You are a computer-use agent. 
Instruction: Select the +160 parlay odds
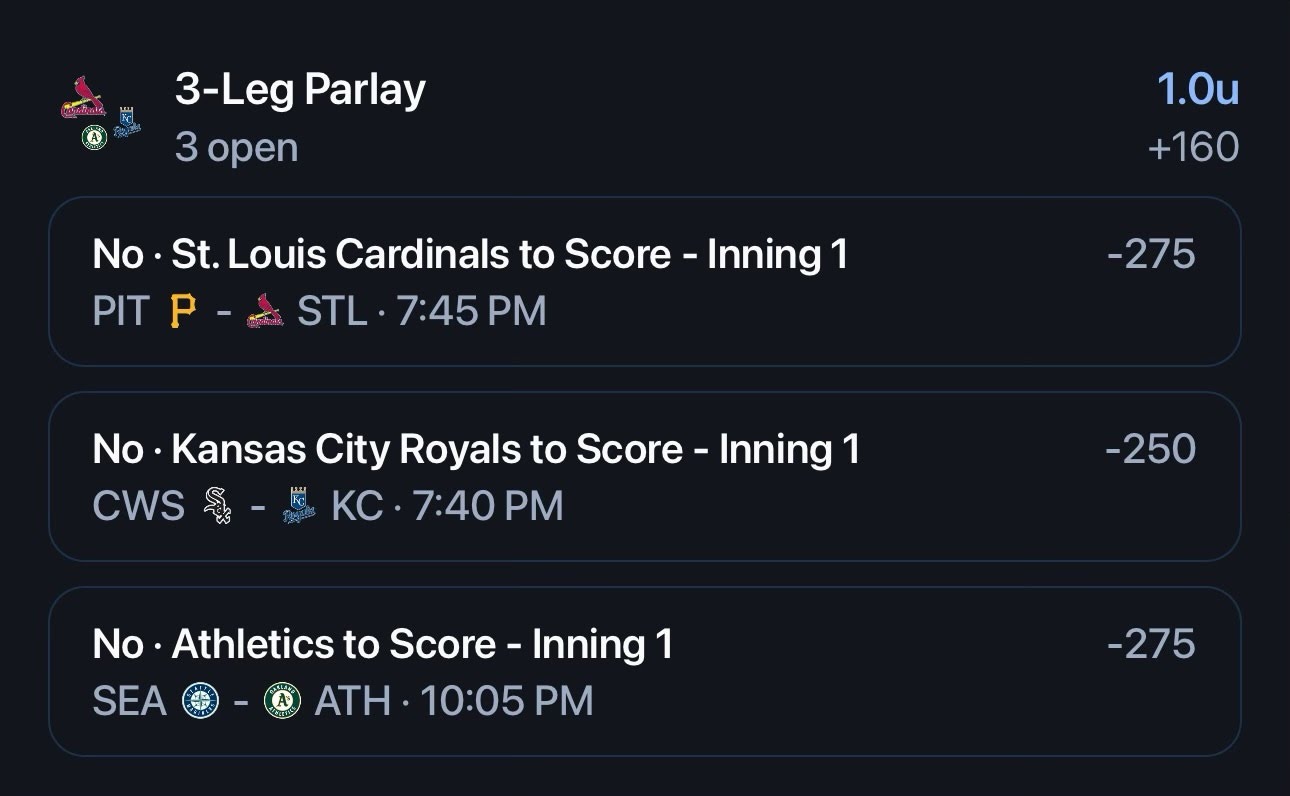1193,147
